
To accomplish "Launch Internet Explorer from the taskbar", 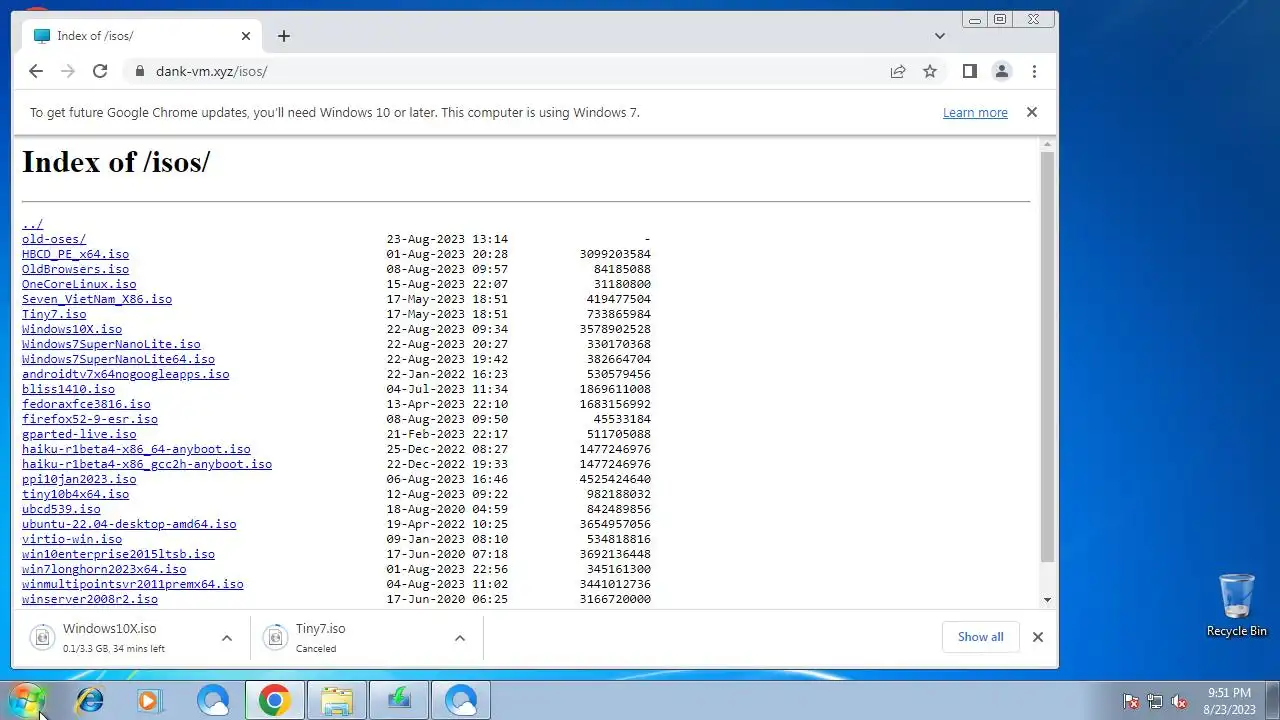I will (x=90, y=700).
